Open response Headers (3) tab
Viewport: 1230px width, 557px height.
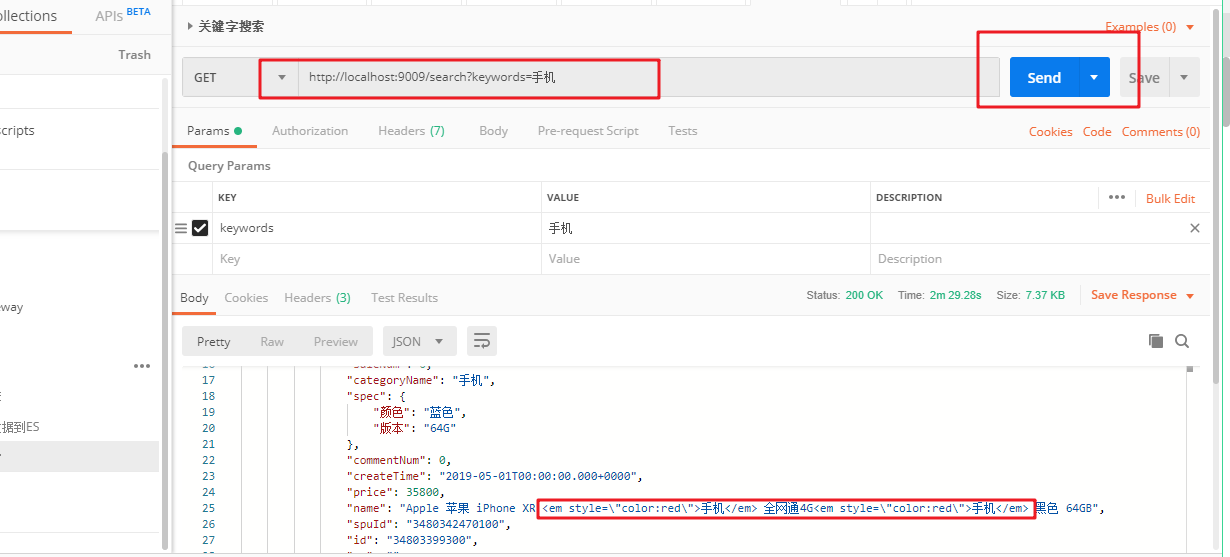317,298
